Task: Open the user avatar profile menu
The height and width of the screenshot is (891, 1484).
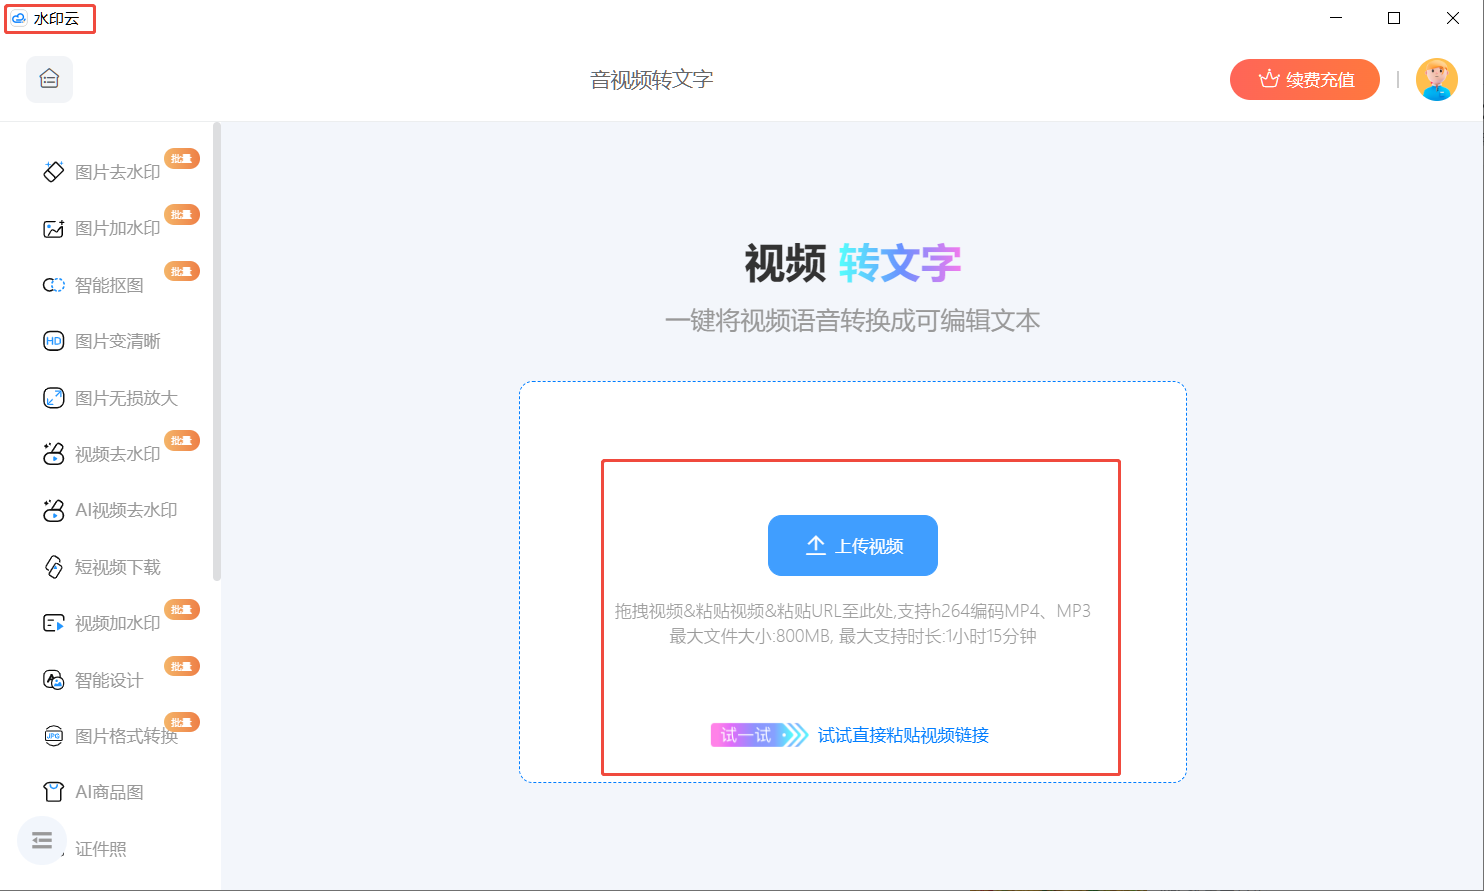Action: tap(1436, 79)
